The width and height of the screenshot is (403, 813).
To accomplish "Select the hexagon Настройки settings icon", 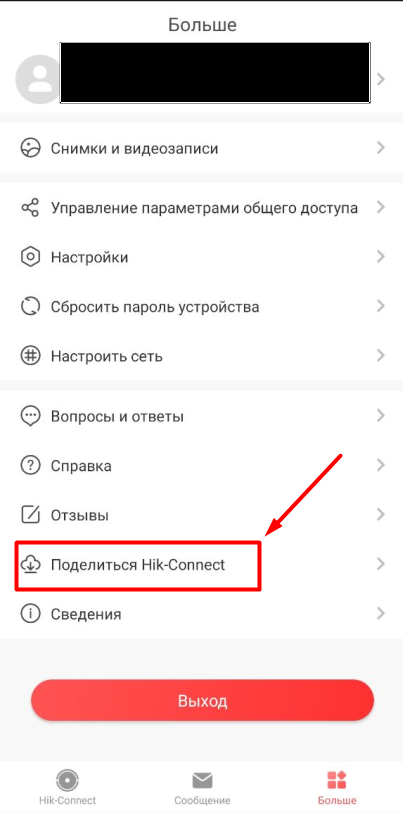I will (x=30, y=257).
